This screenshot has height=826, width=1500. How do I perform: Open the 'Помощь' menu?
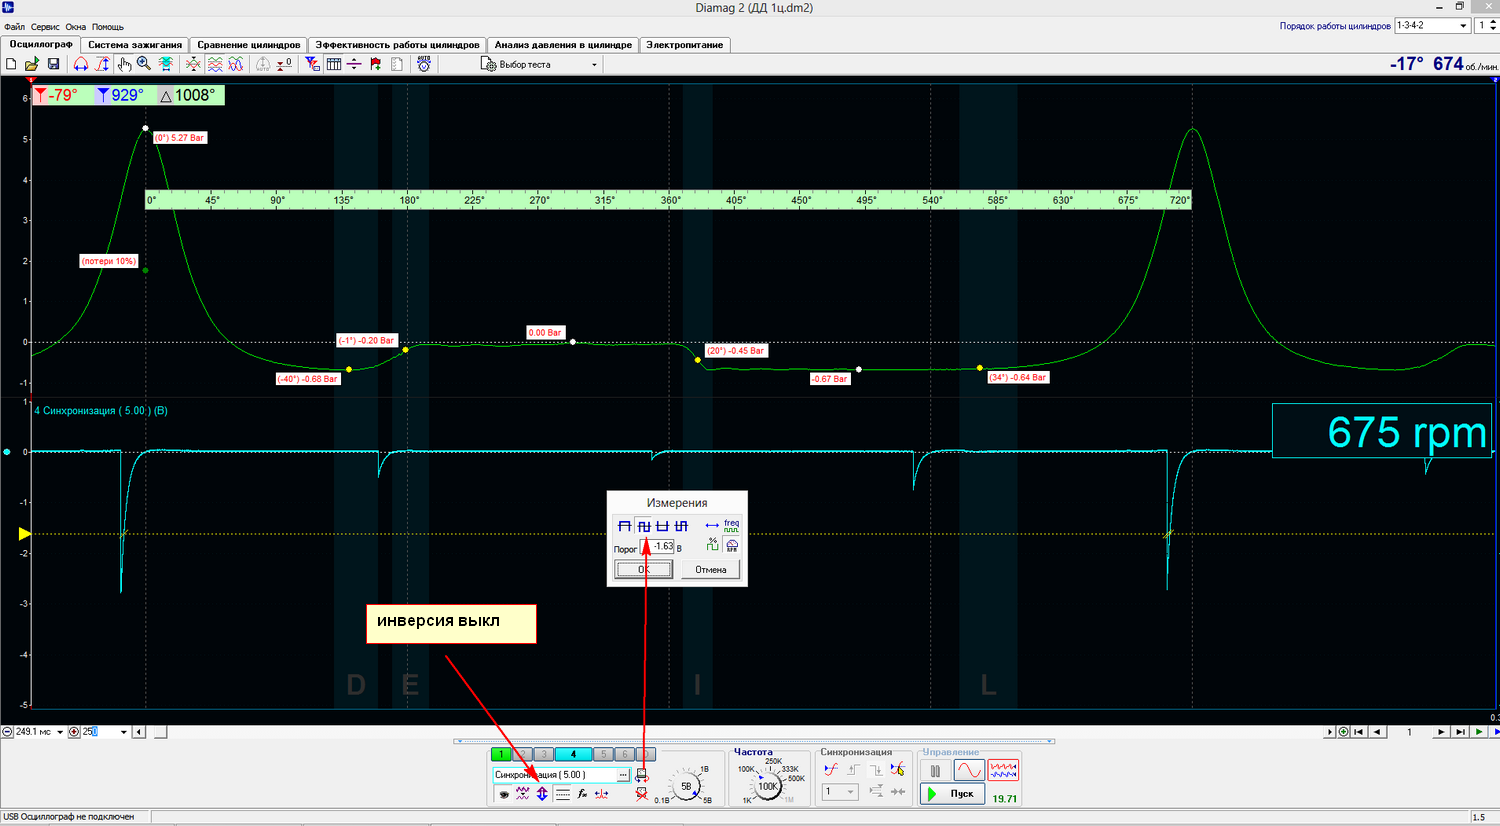tap(108, 27)
